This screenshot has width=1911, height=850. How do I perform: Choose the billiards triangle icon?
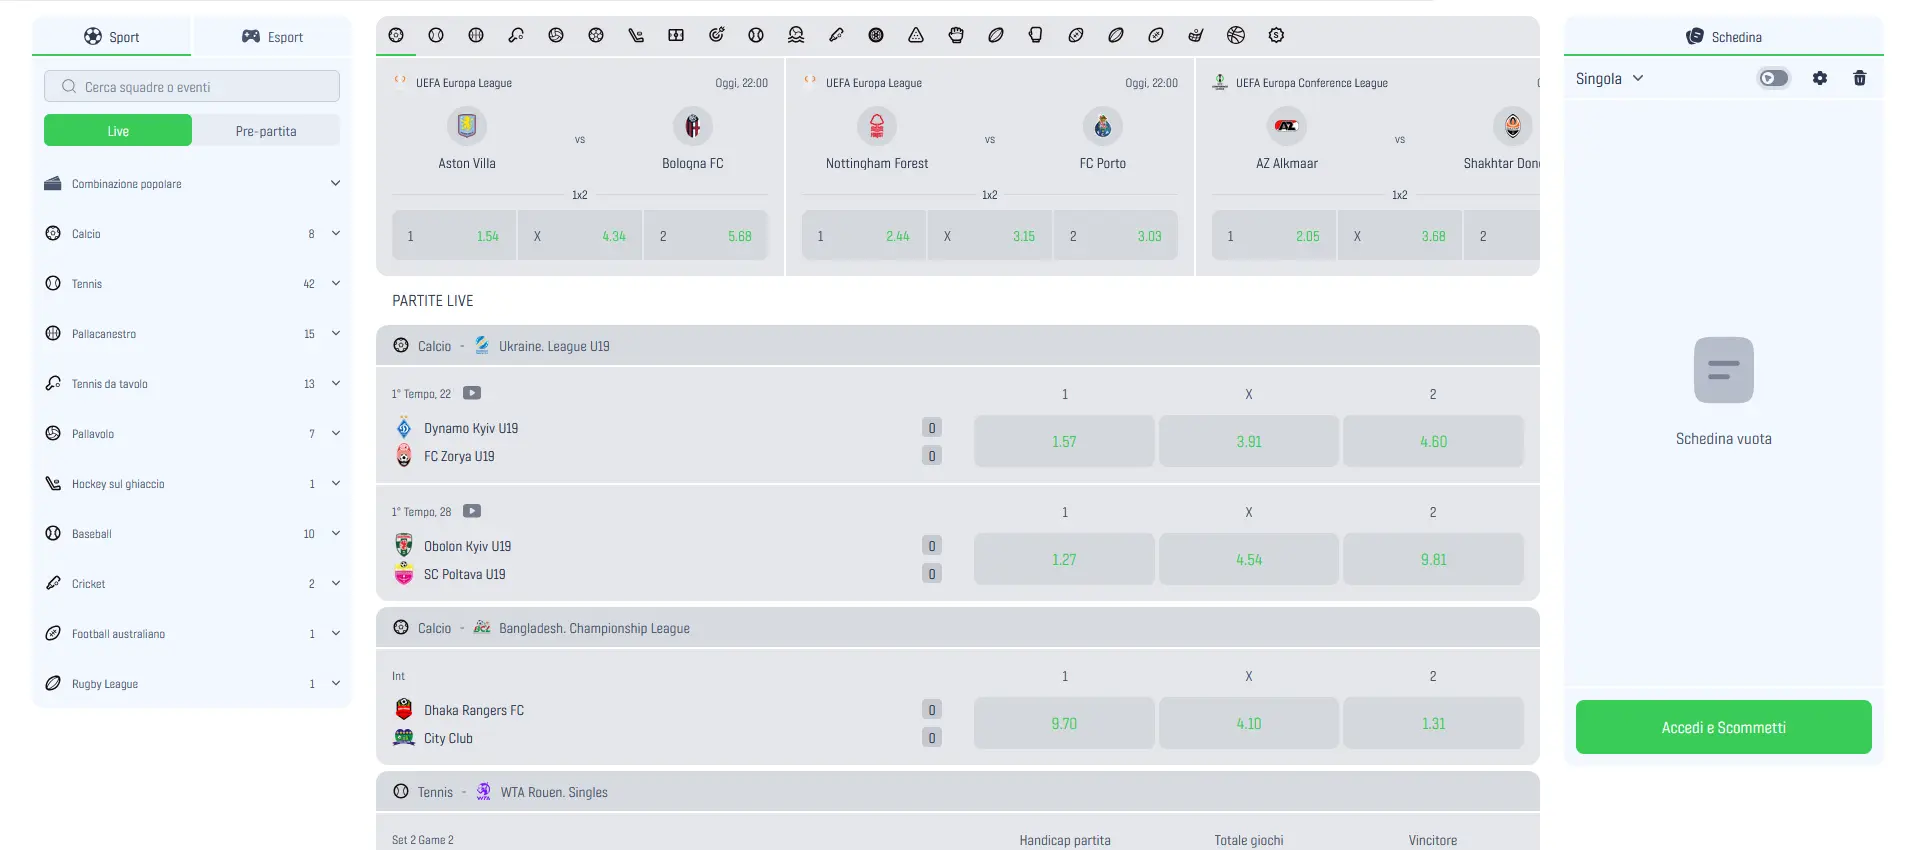click(916, 35)
